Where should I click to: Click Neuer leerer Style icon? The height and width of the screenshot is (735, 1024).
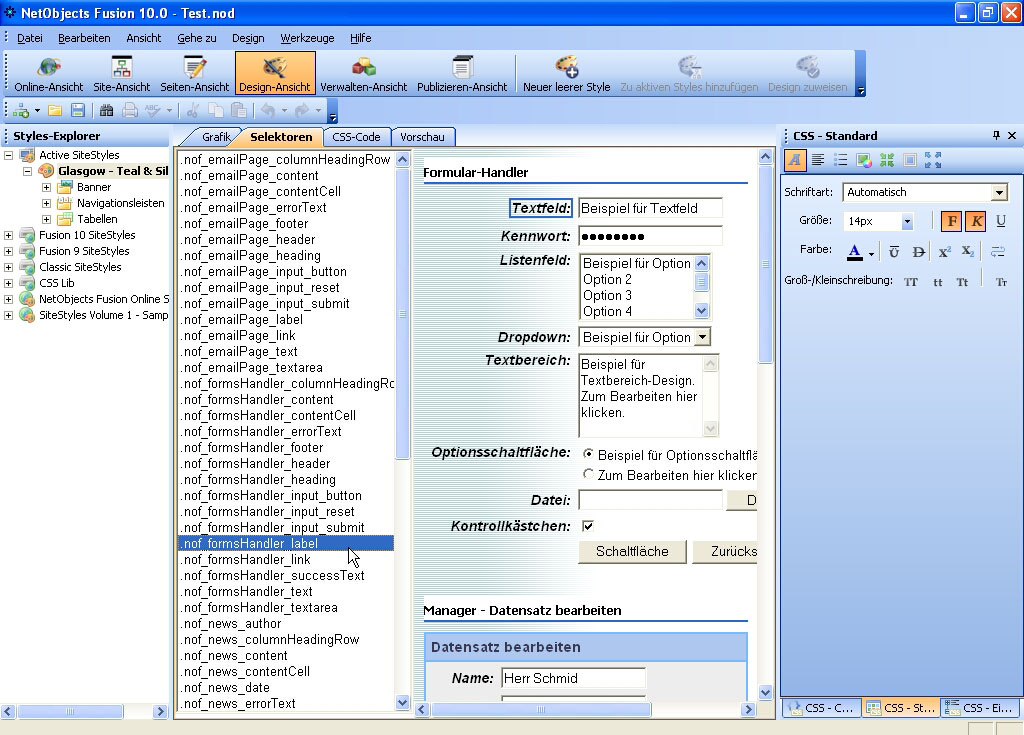(566, 74)
